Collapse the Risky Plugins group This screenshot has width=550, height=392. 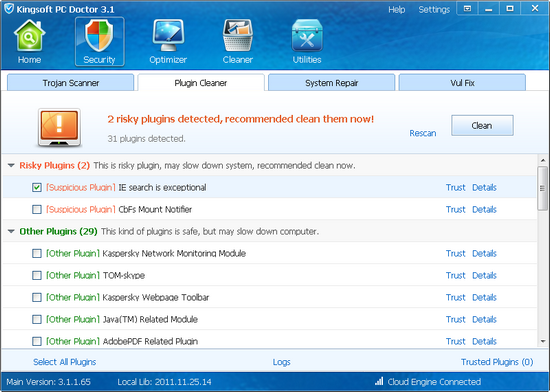(x=11, y=165)
